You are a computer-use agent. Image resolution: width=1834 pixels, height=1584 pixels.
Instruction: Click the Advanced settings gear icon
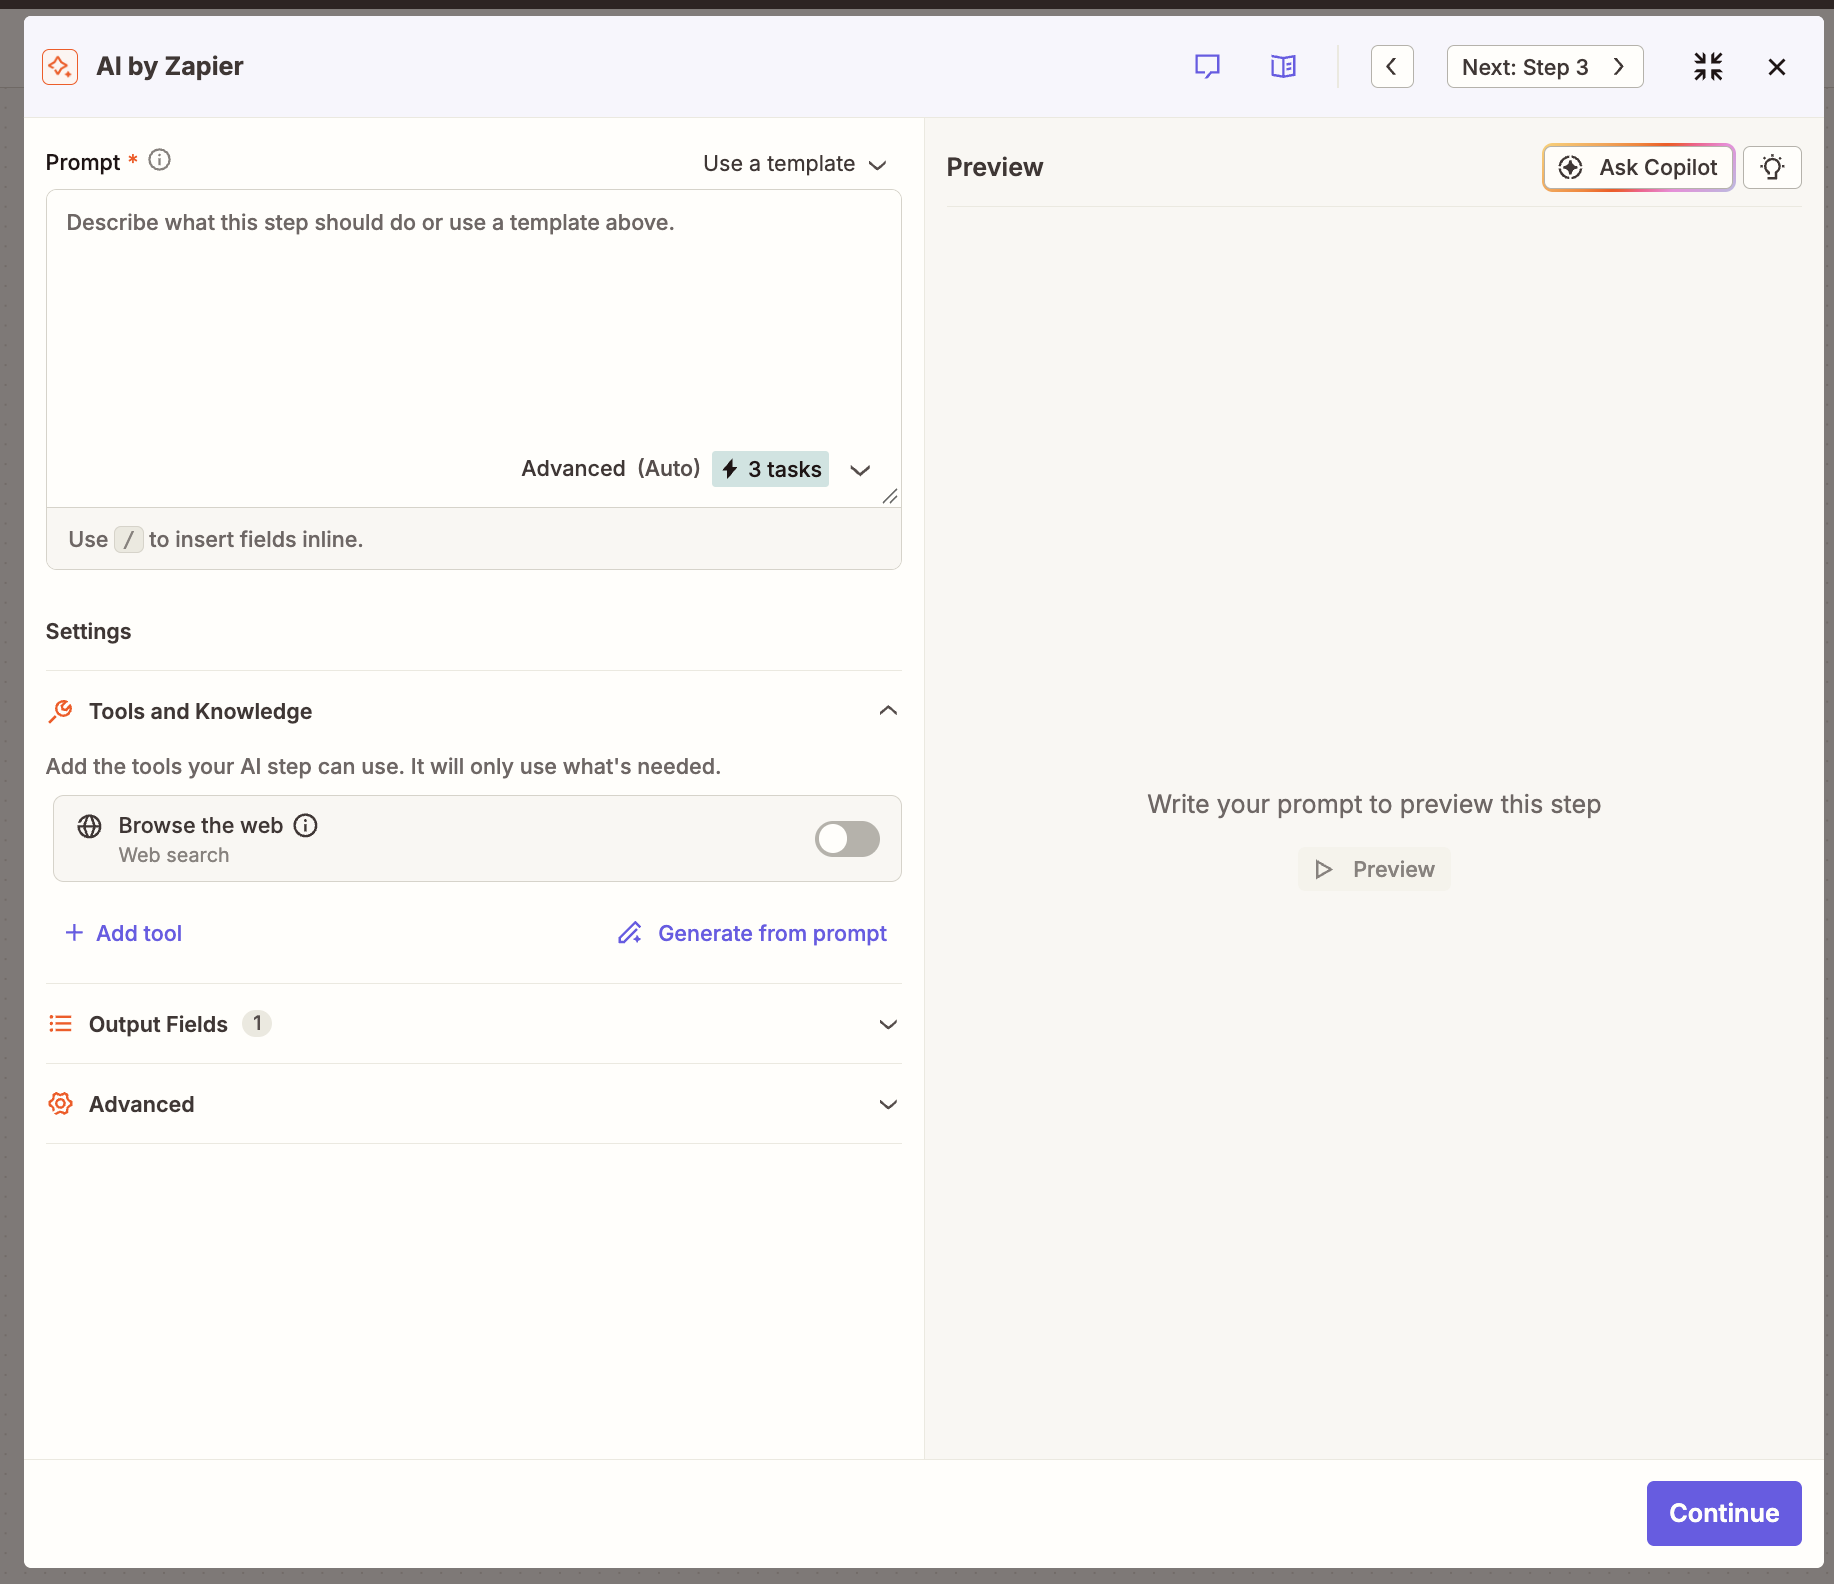pyautogui.click(x=61, y=1104)
